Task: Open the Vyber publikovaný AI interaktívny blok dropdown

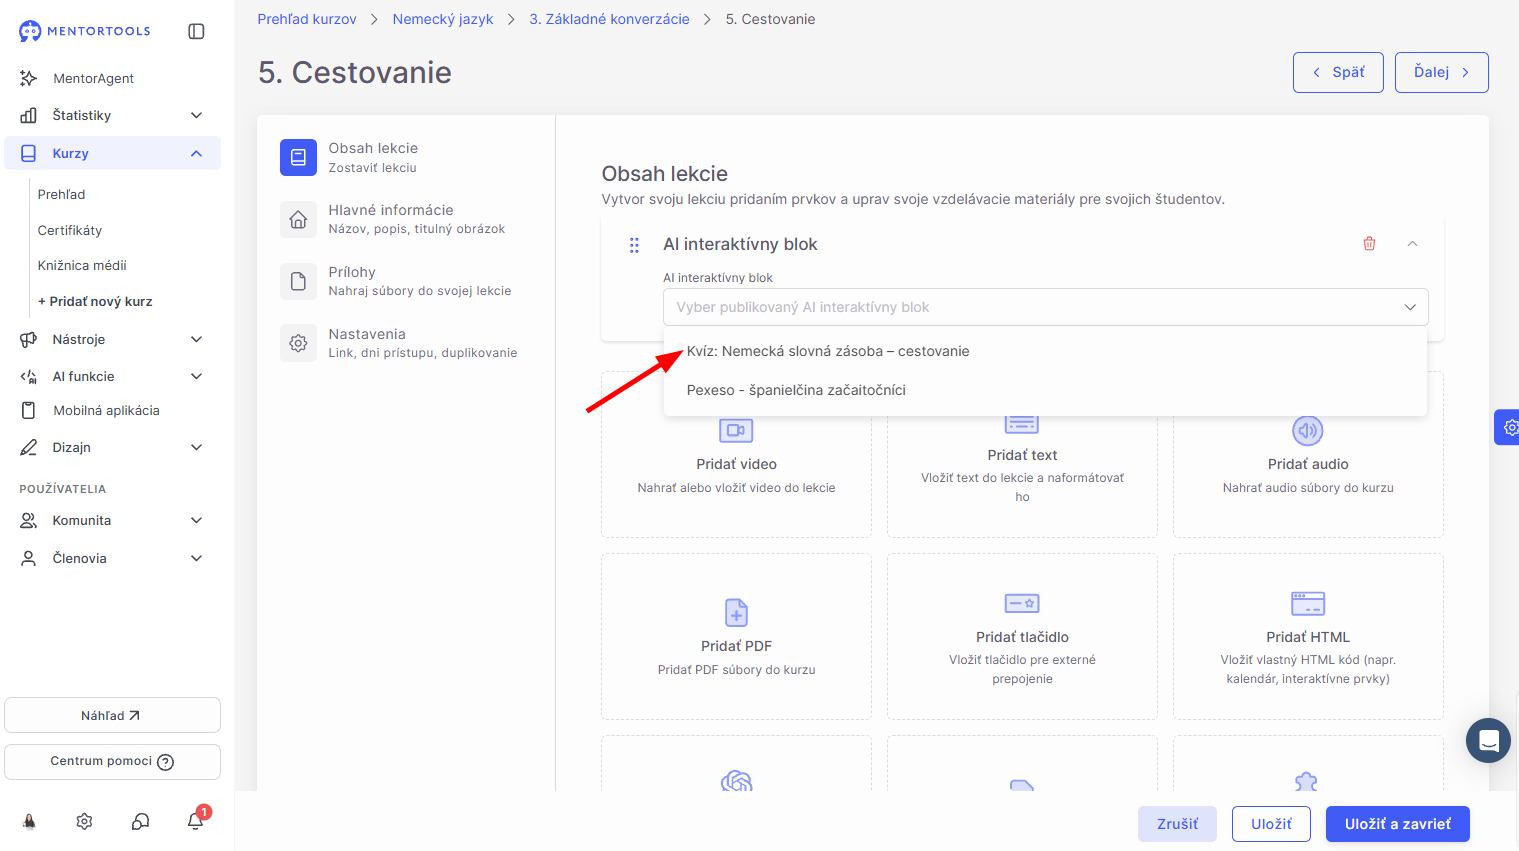Action: [x=1045, y=307]
